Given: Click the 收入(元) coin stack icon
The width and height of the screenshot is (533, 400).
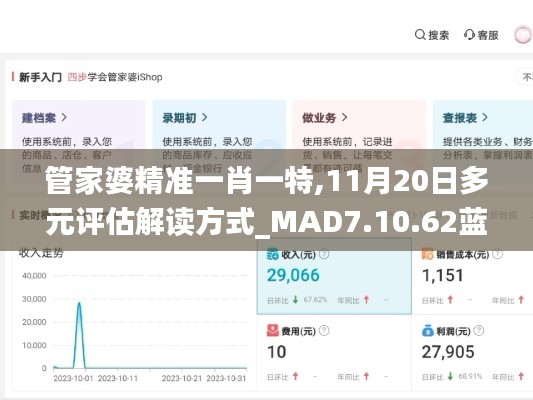Looking at the screenshot, I should 273,254.
